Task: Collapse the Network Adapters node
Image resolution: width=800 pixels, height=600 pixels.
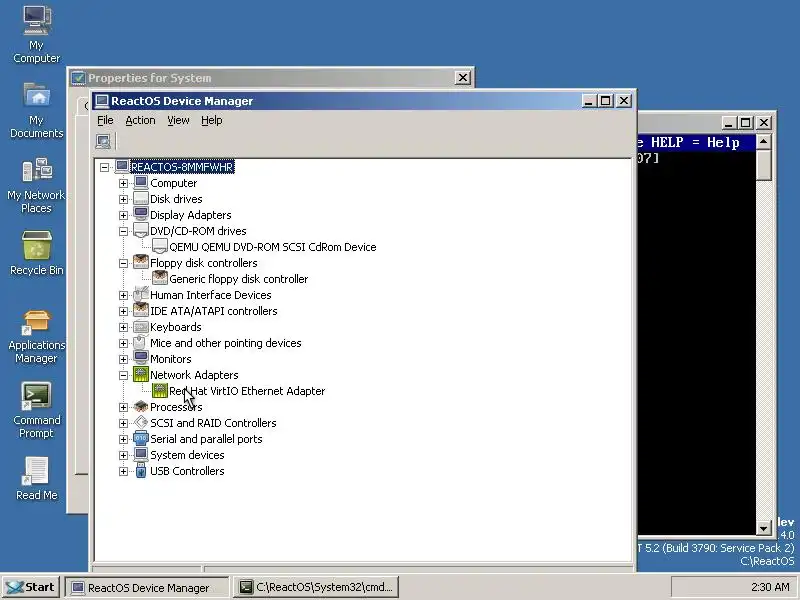Action: pos(123,375)
